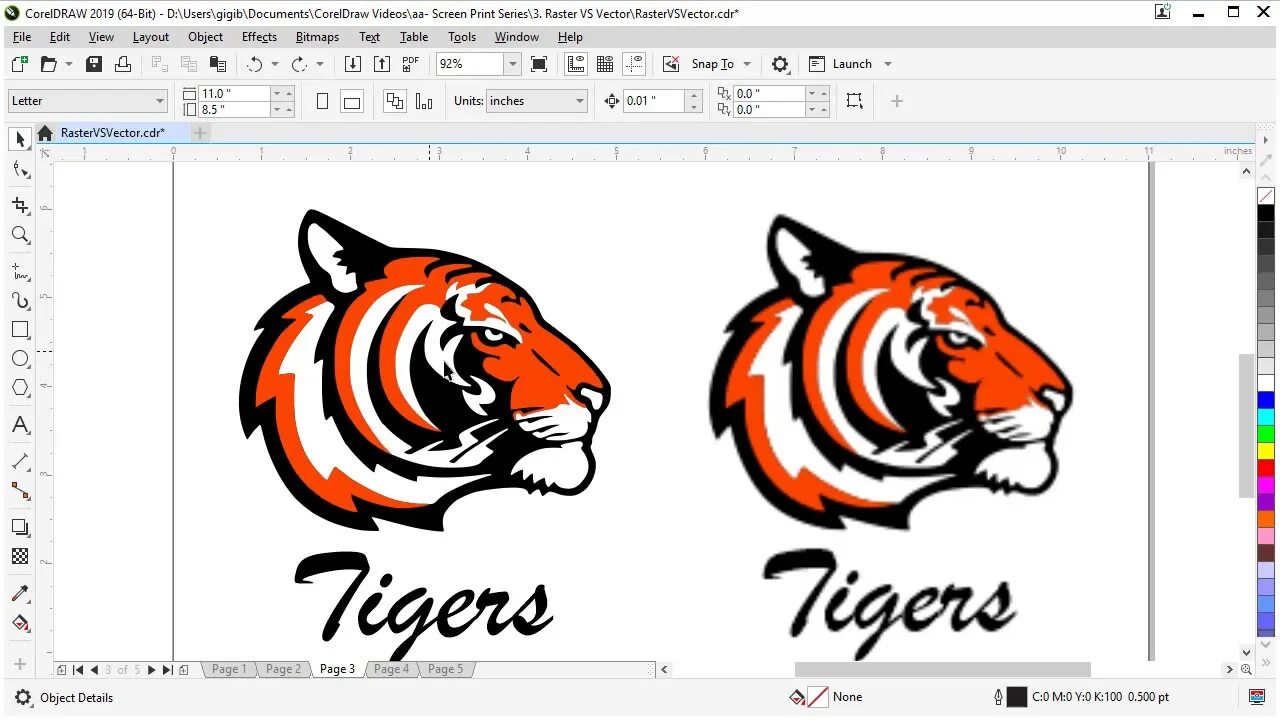Click the page width 11.0 field
Screen dimensions: 1280x720
pyautogui.click(x=235, y=93)
